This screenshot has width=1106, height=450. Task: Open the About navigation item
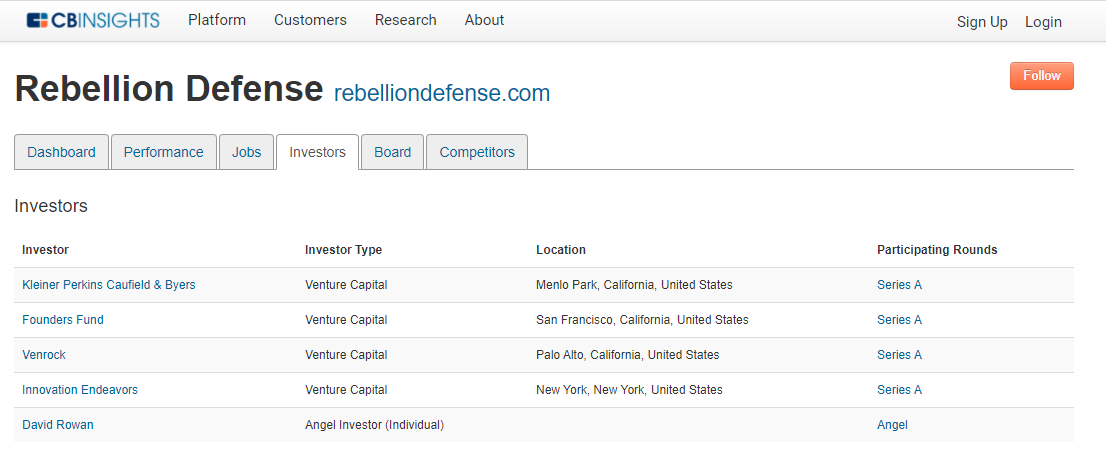click(484, 20)
